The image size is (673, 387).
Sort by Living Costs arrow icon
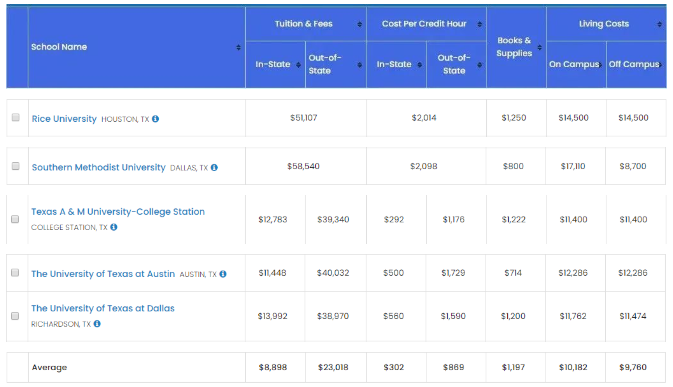(x=659, y=24)
